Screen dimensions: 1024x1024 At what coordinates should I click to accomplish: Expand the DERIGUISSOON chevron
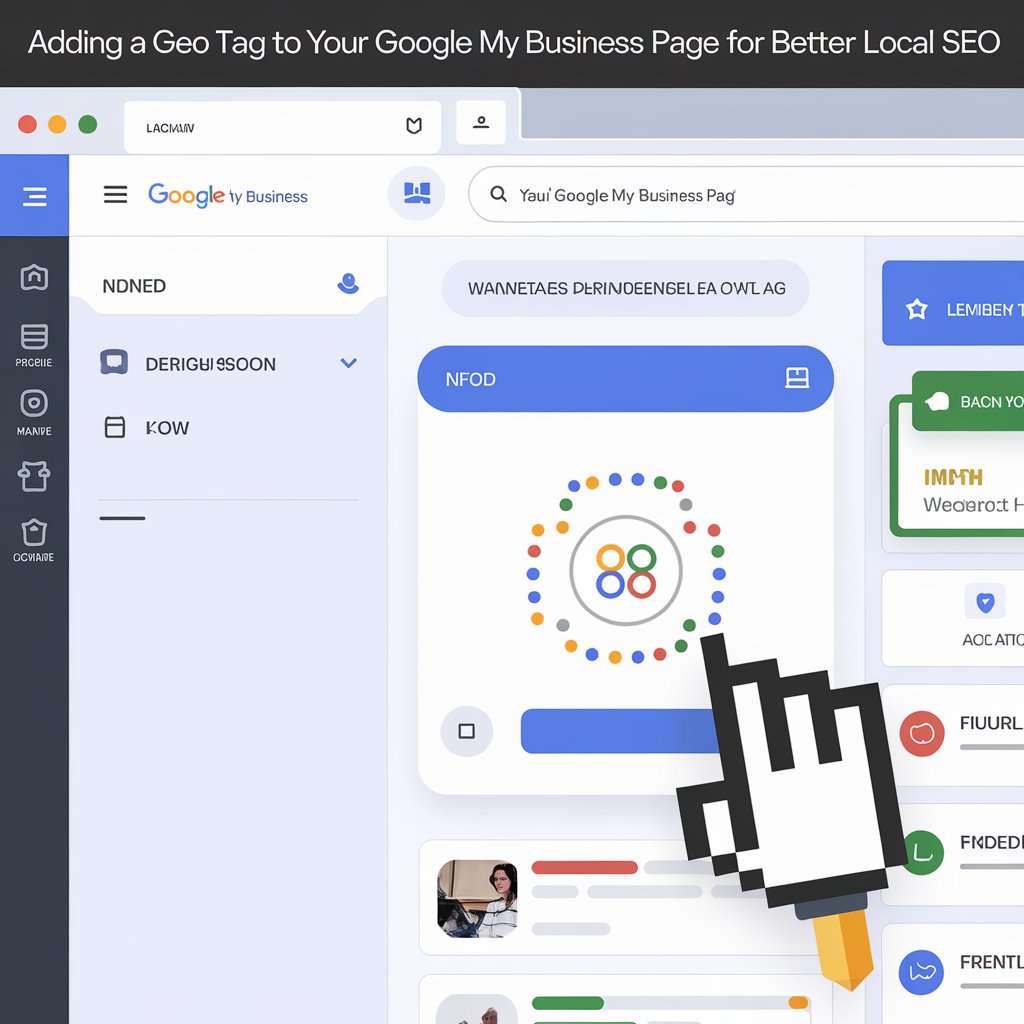348,363
